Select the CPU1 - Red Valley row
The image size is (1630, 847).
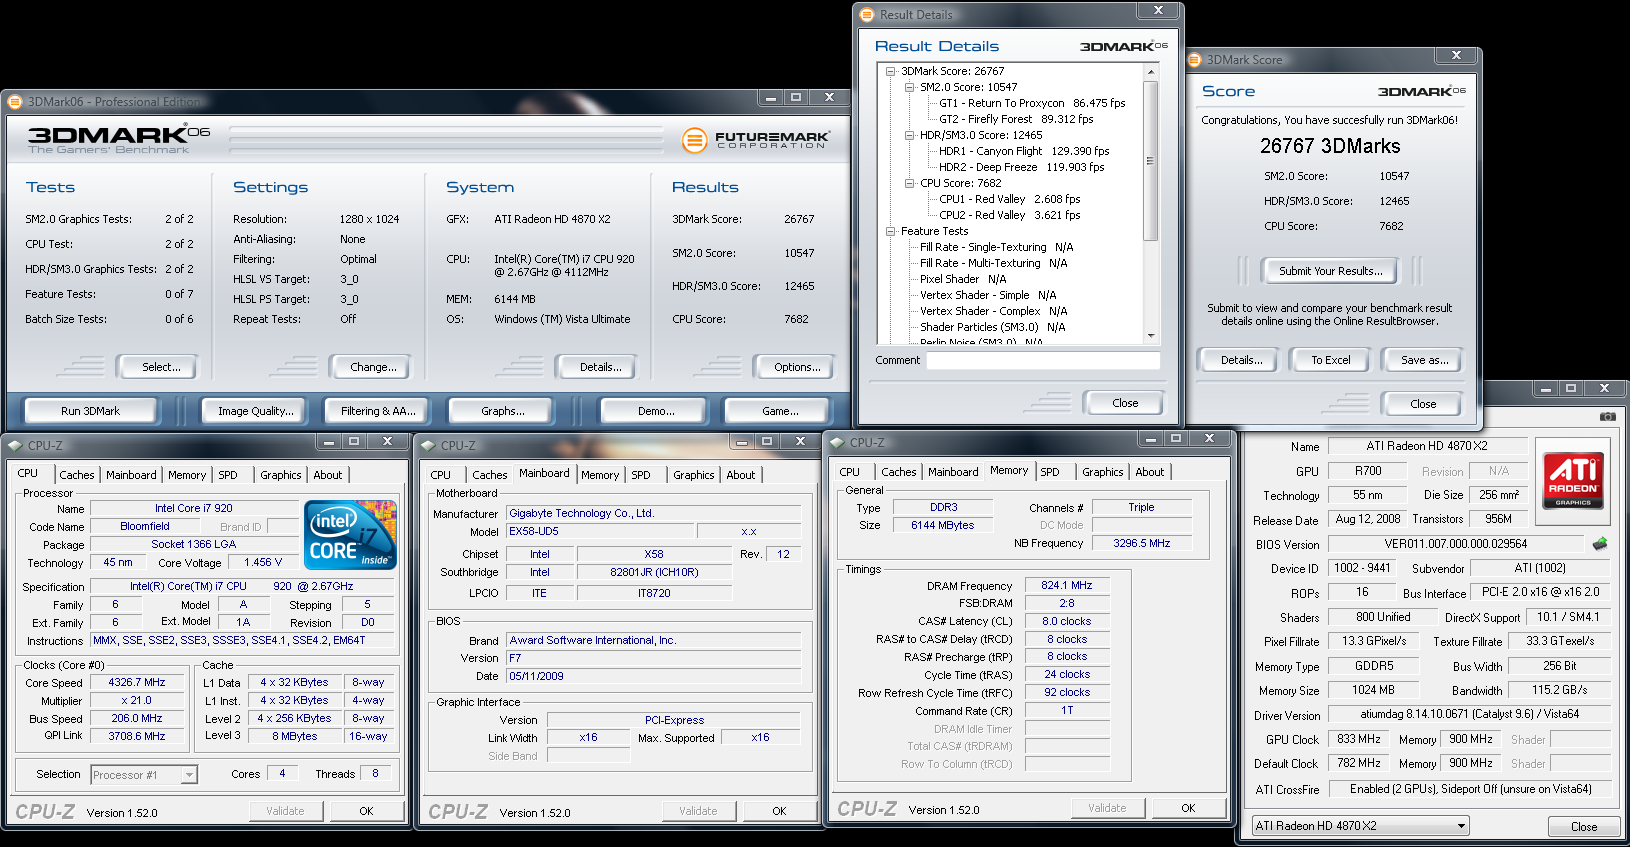[x=1010, y=199]
